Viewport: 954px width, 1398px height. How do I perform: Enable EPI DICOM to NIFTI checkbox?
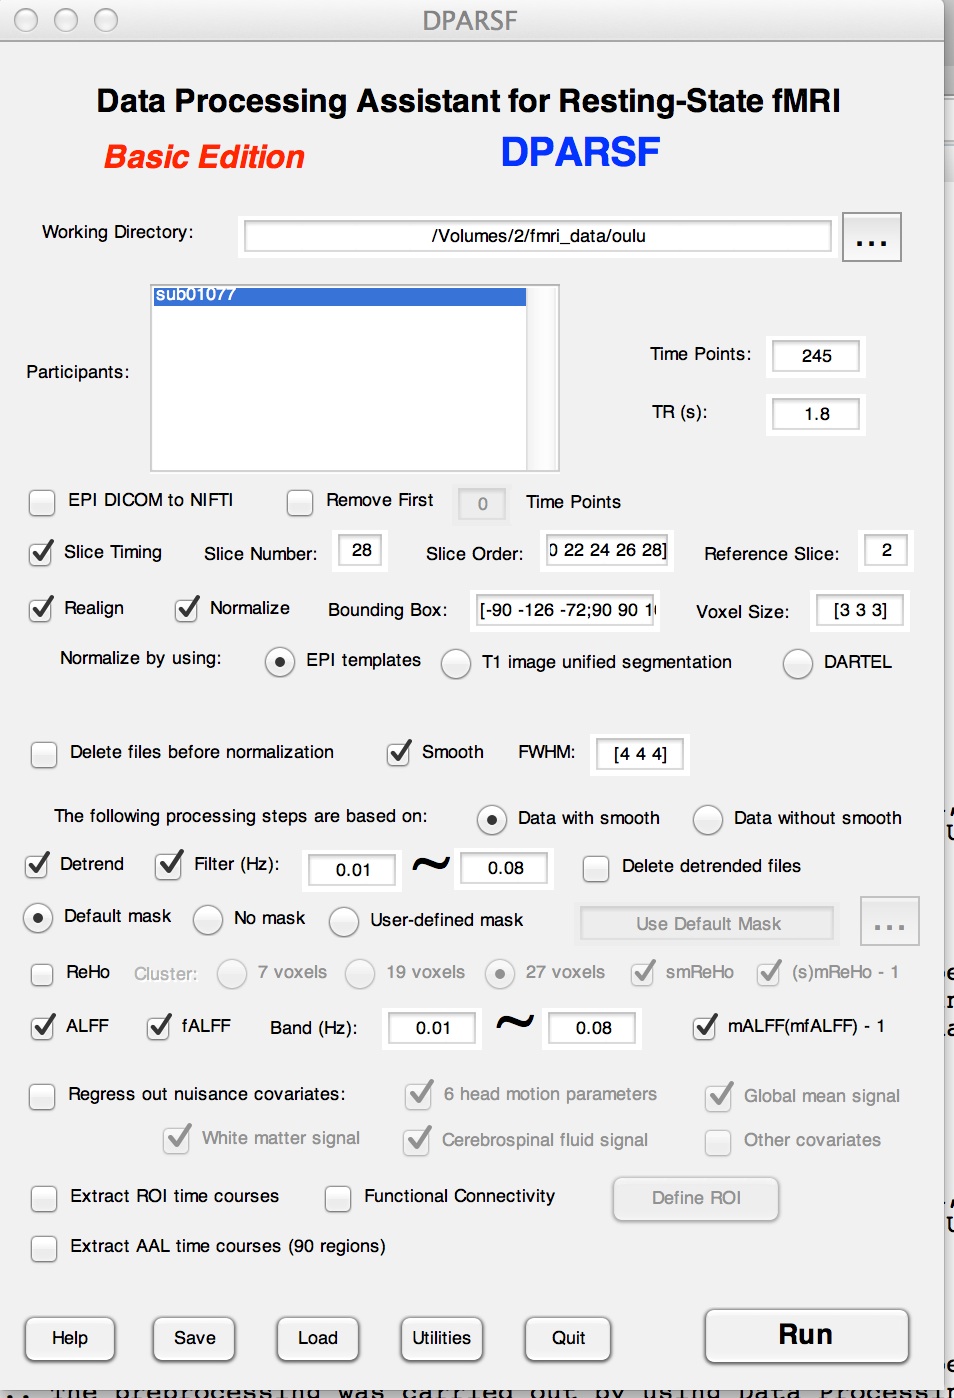pyautogui.click(x=42, y=502)
